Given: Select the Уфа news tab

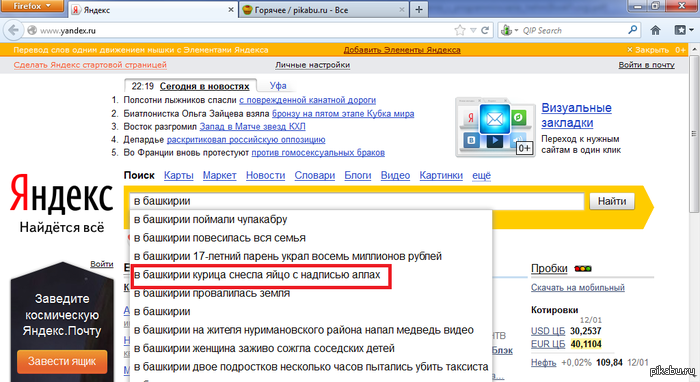Looking at the screenshot, I should (278, 86).
